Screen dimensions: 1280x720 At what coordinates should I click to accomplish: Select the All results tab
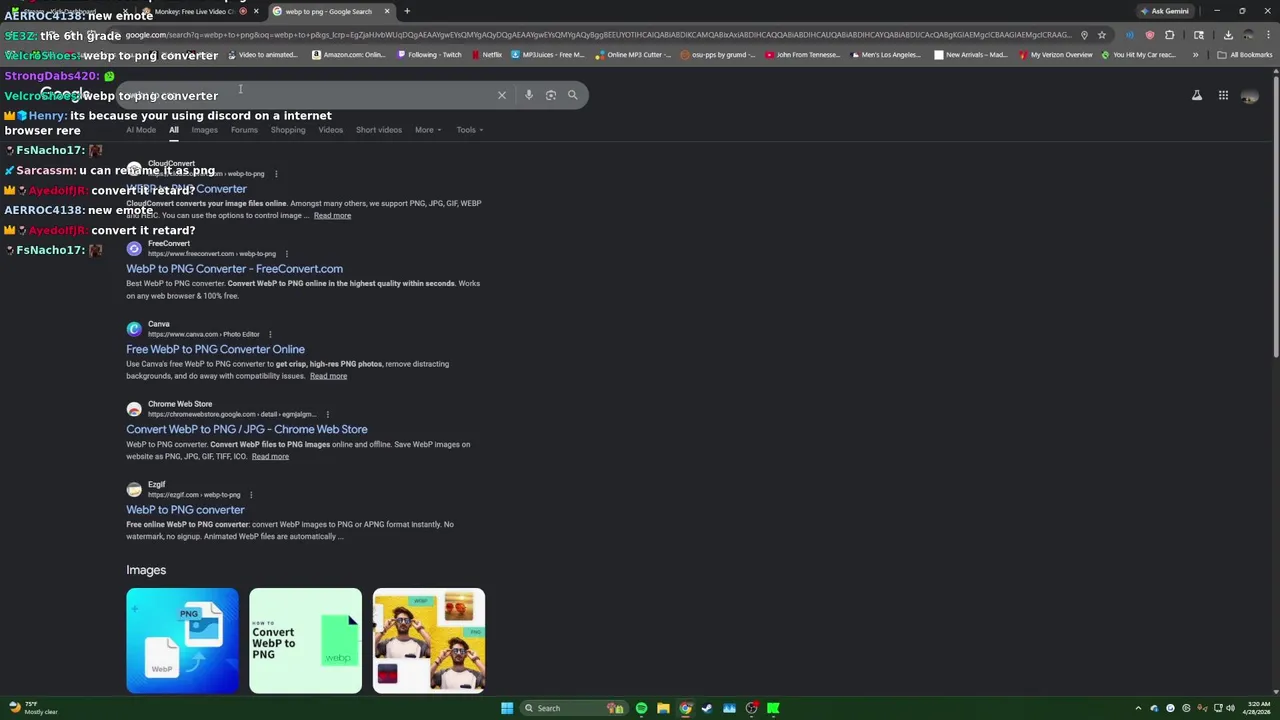click(x=174, y=130)
